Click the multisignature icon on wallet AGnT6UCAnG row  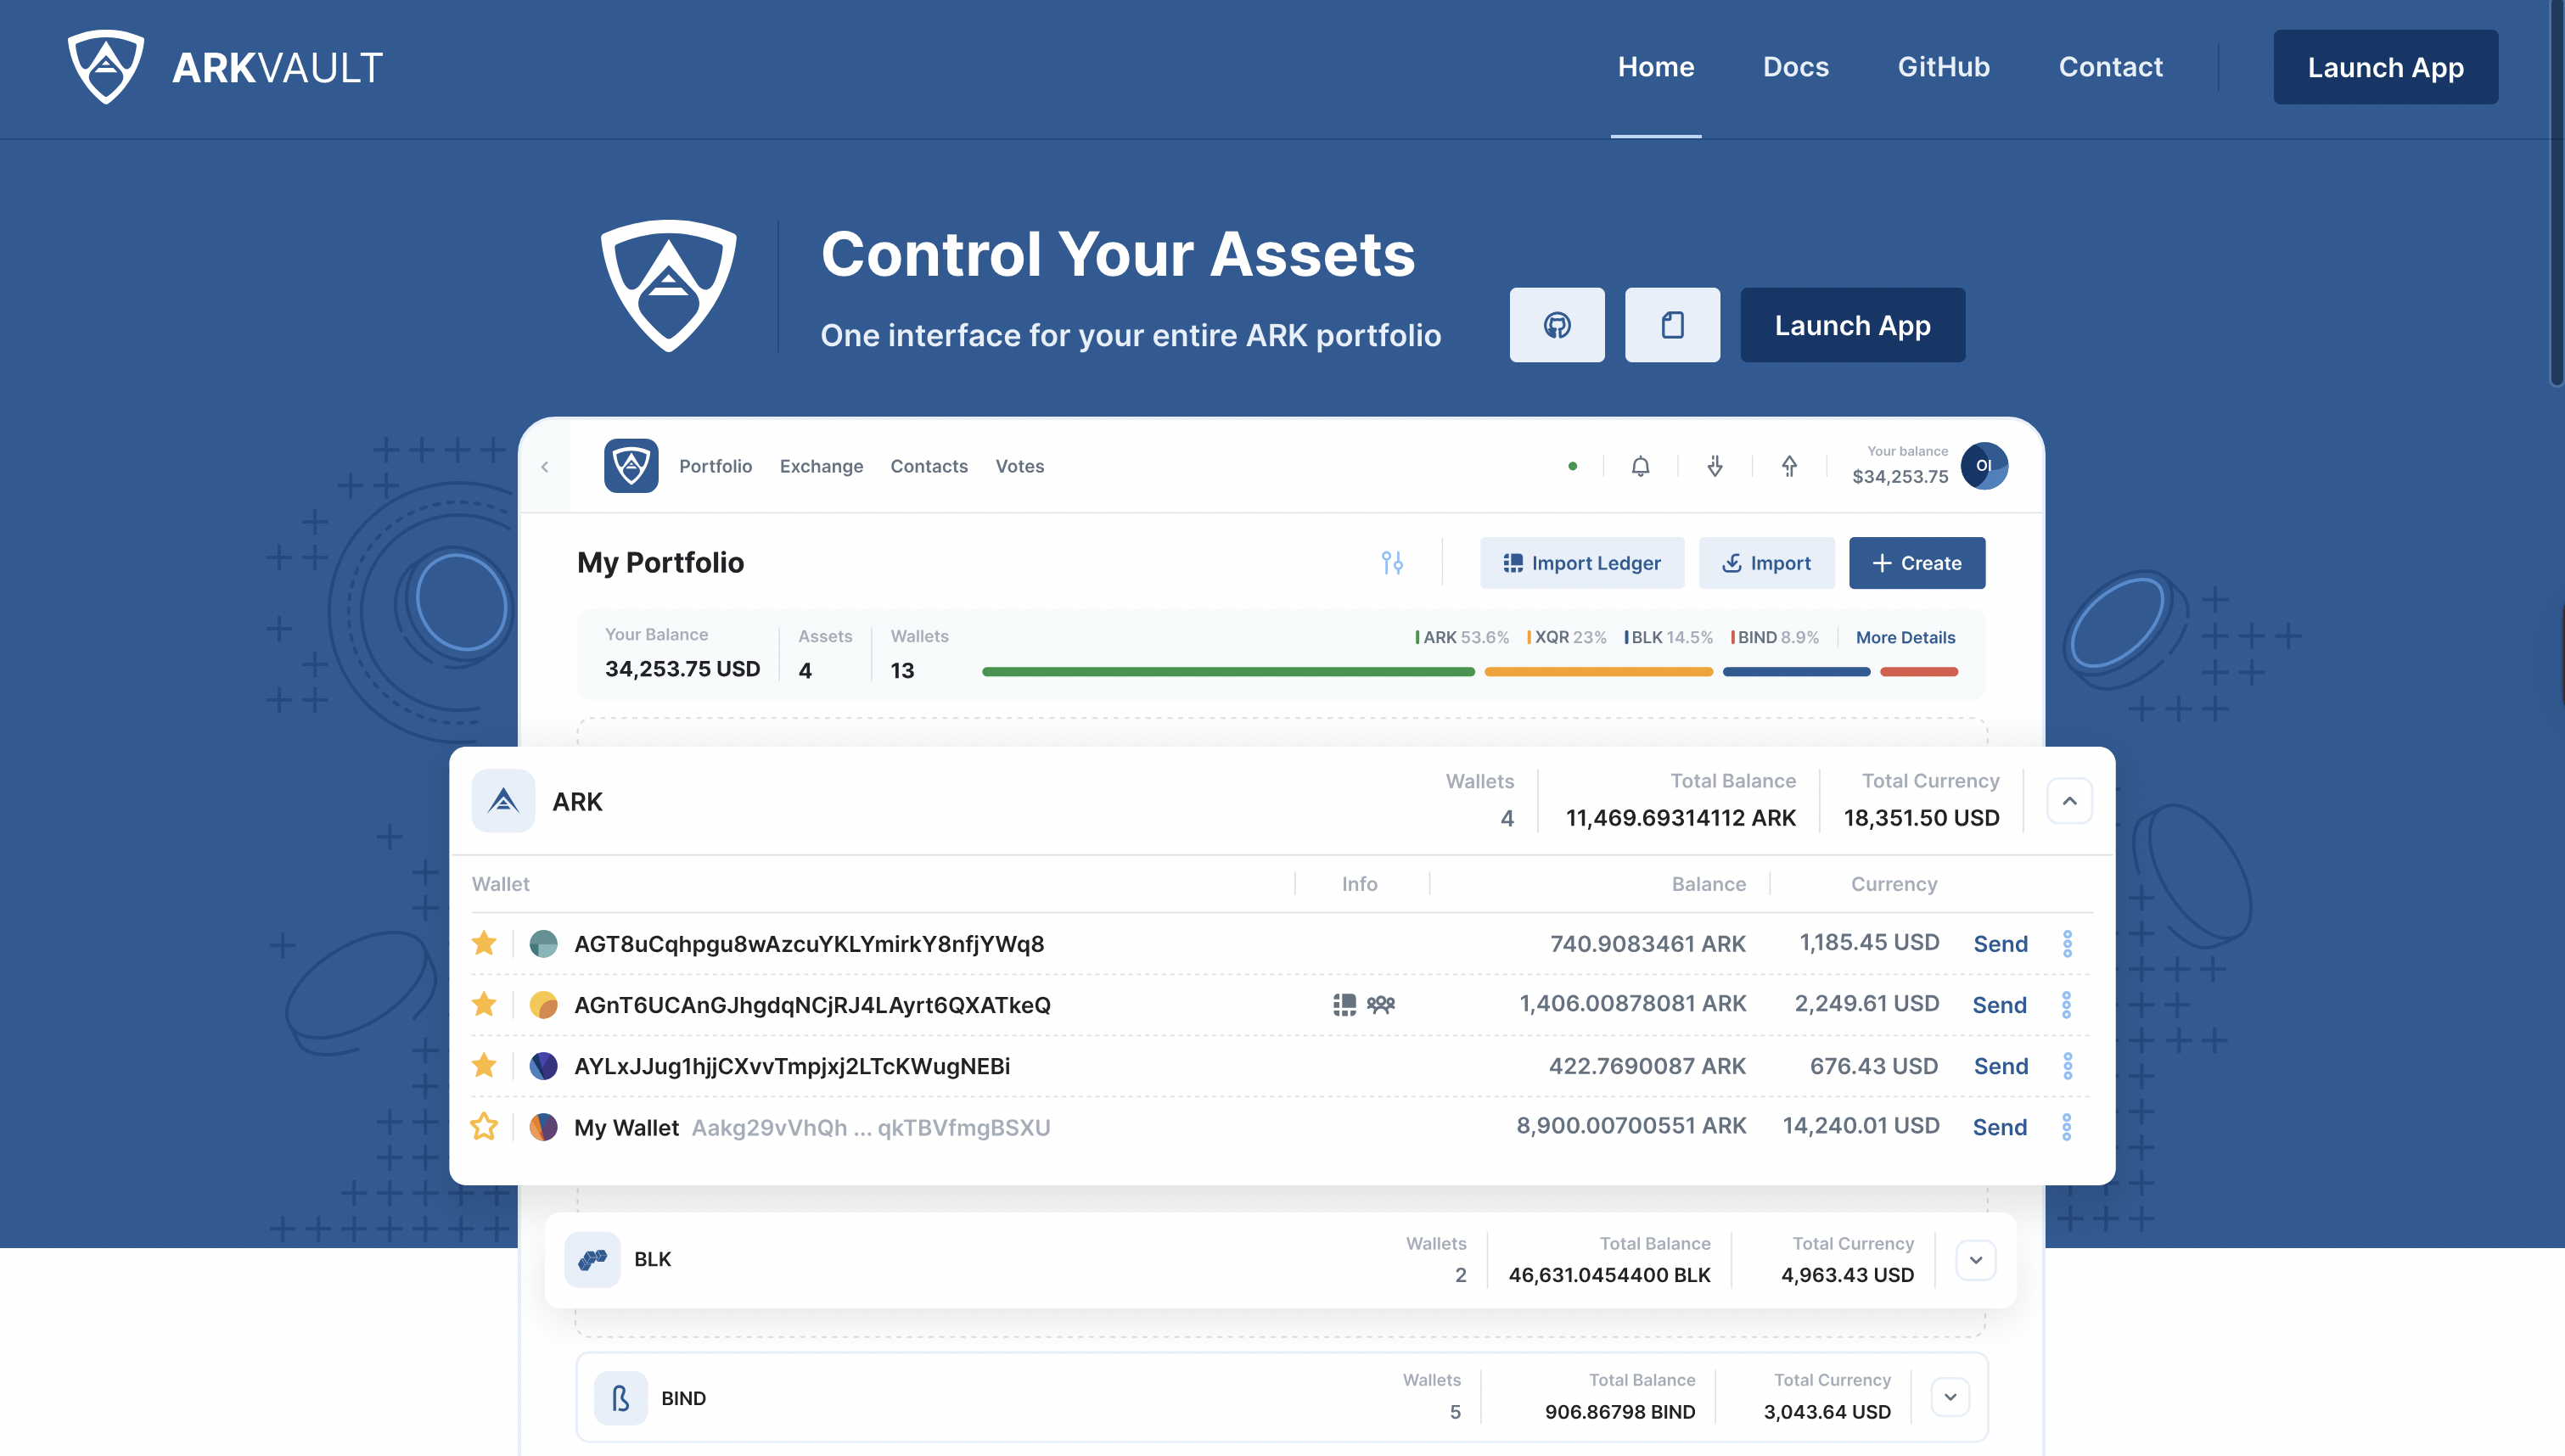coord(1381,1004)
